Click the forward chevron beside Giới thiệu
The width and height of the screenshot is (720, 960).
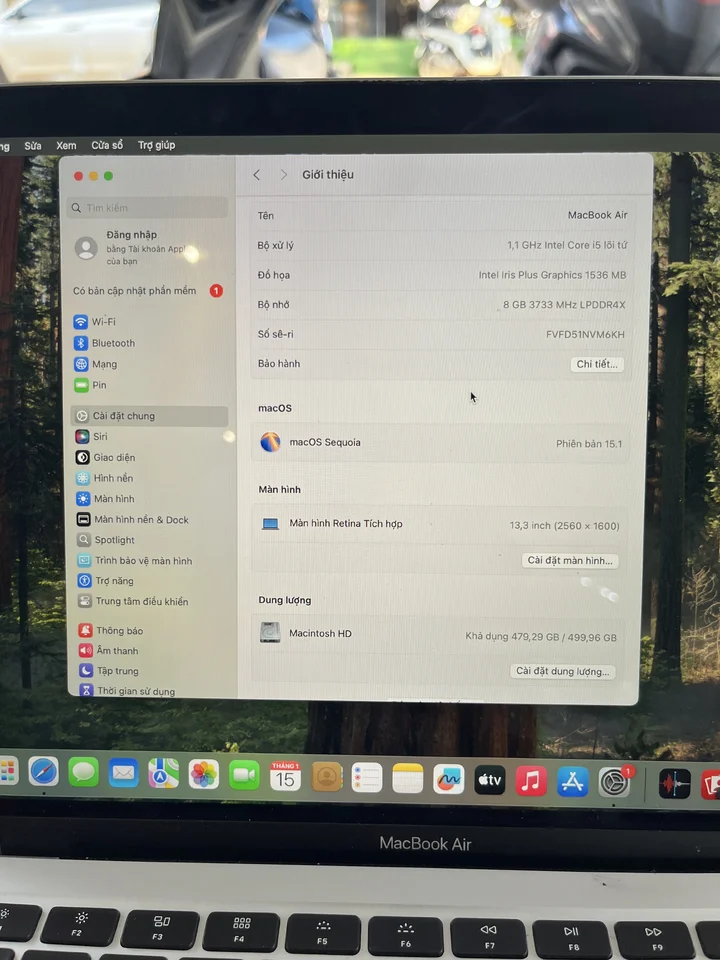(x=284, y=175)
